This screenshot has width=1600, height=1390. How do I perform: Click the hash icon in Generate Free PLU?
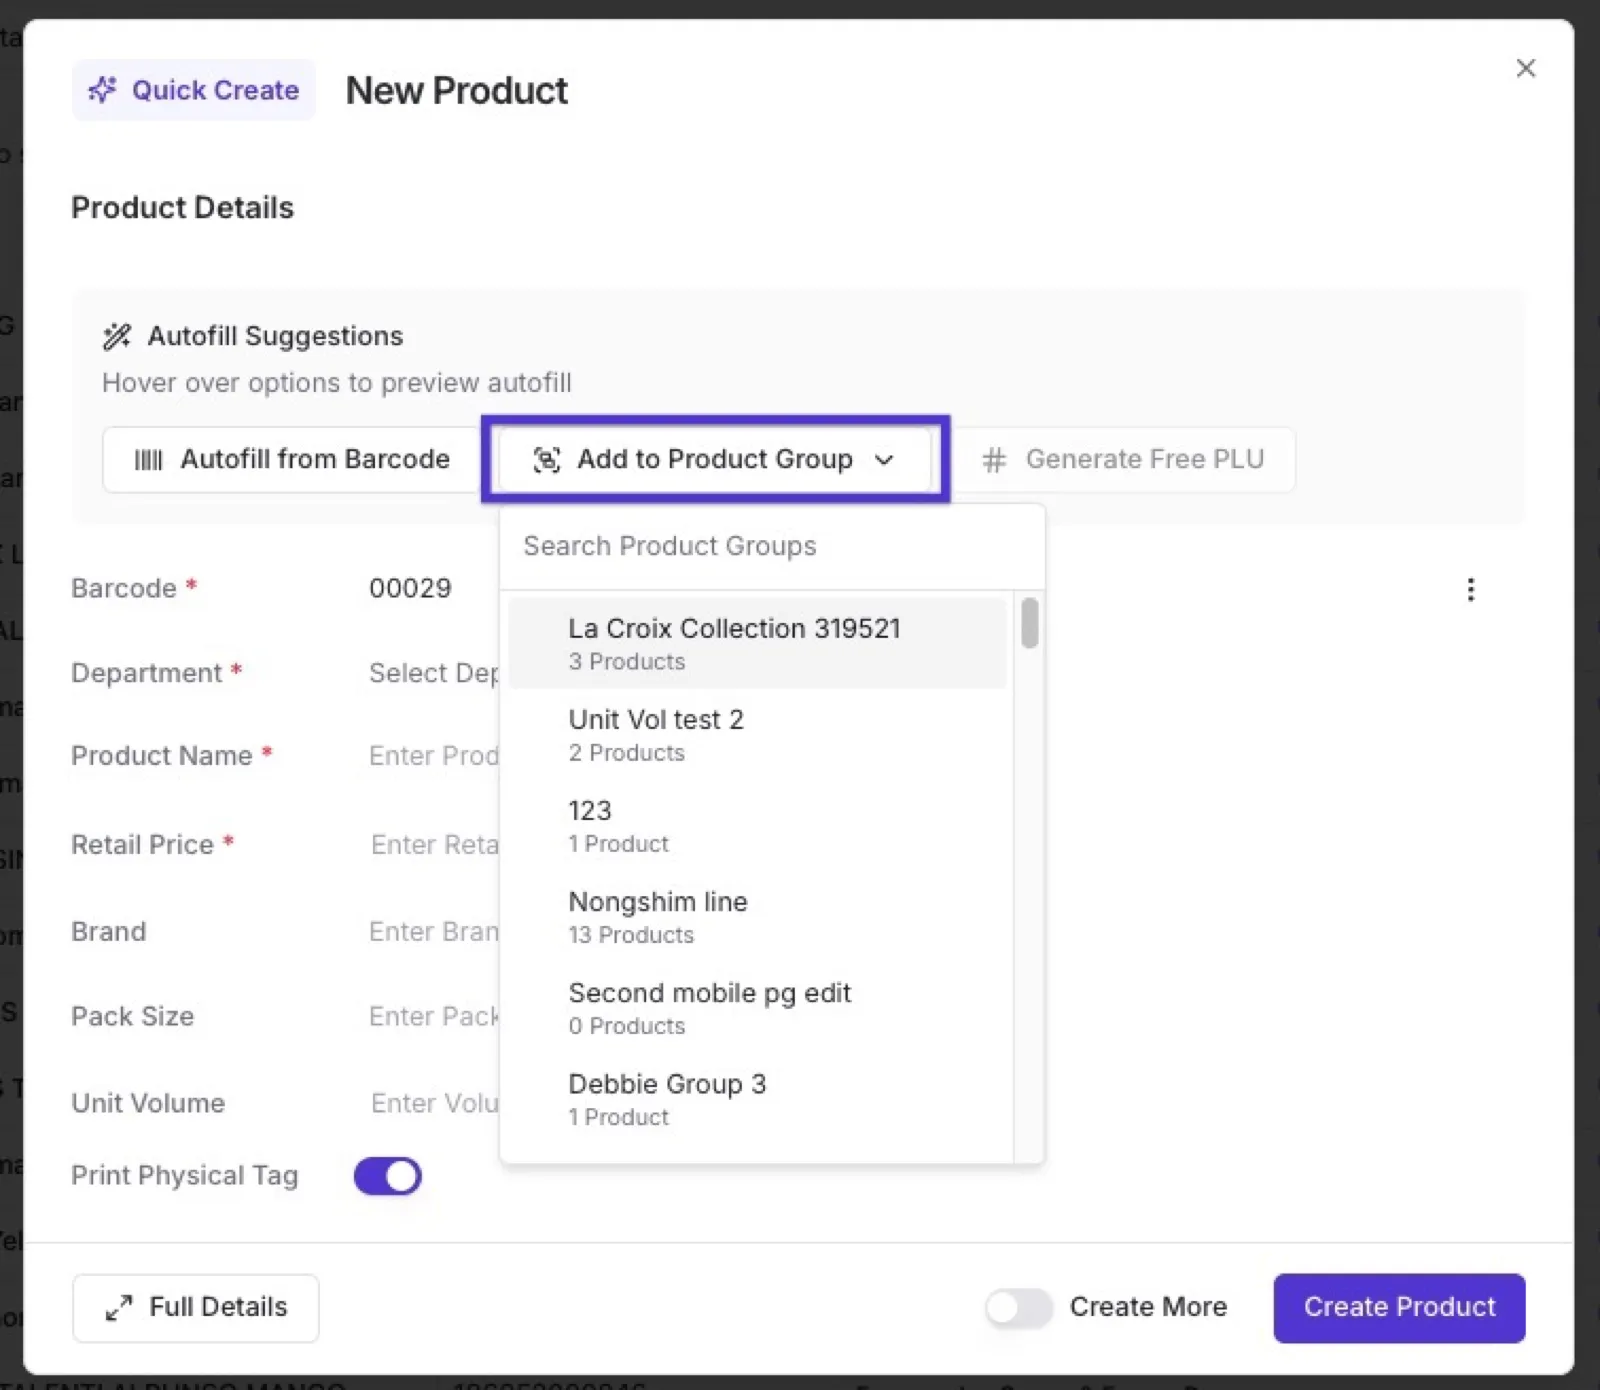coord(993,459)
